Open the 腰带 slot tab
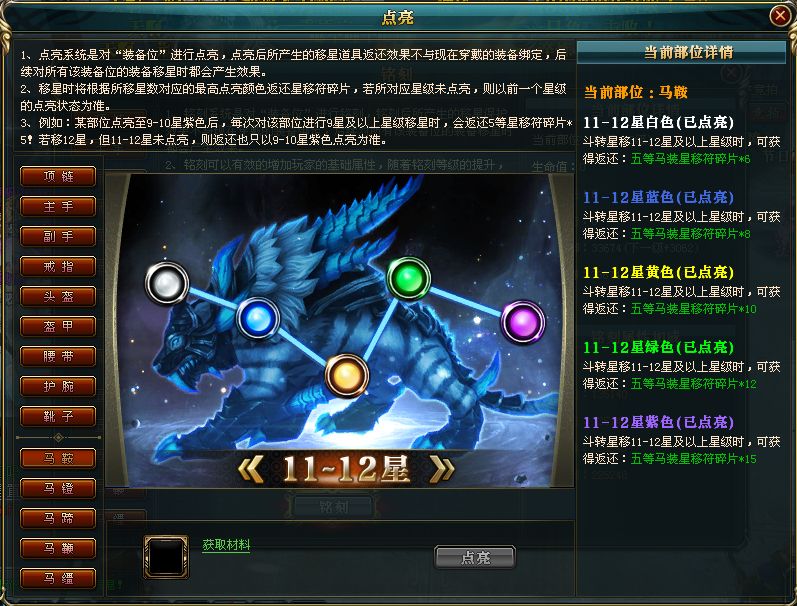797x606 pixels. (x=58, y=356)
